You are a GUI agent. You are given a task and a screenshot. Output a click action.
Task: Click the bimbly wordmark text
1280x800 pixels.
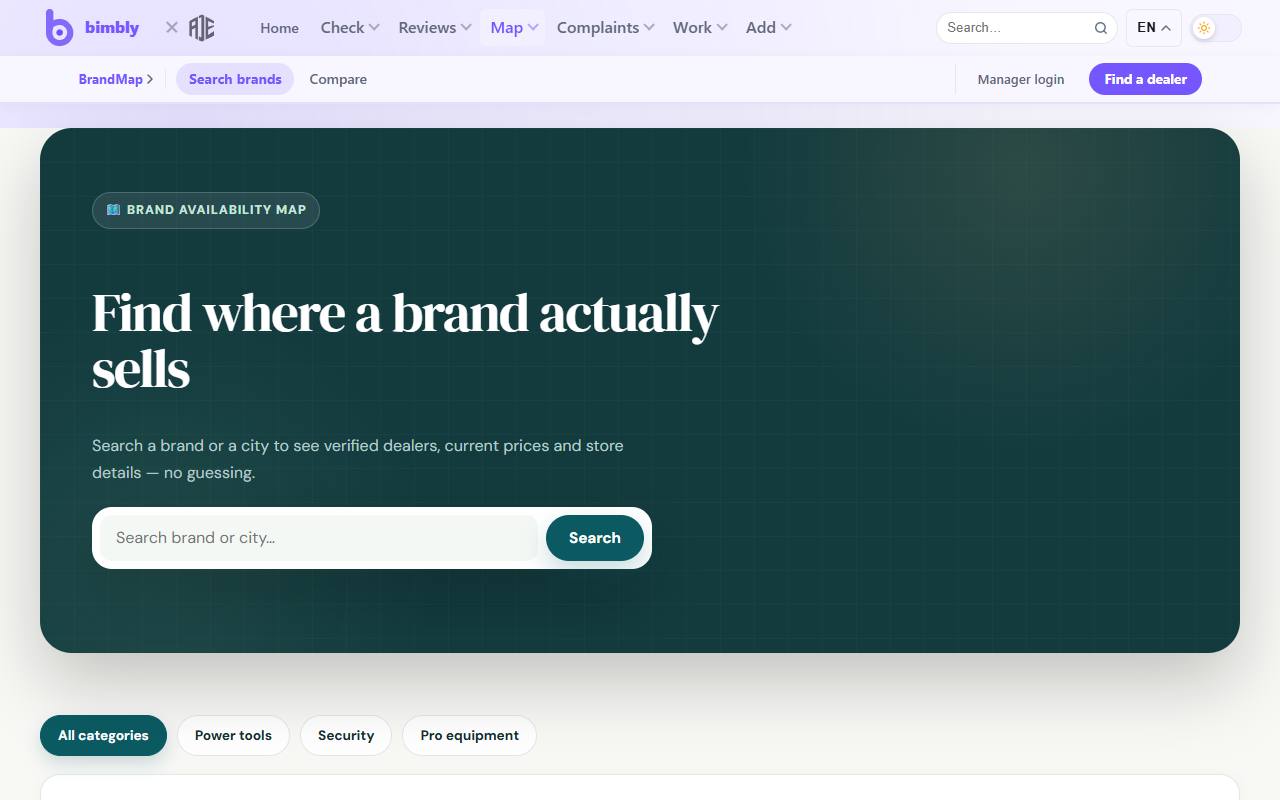(x=112, y=28)
